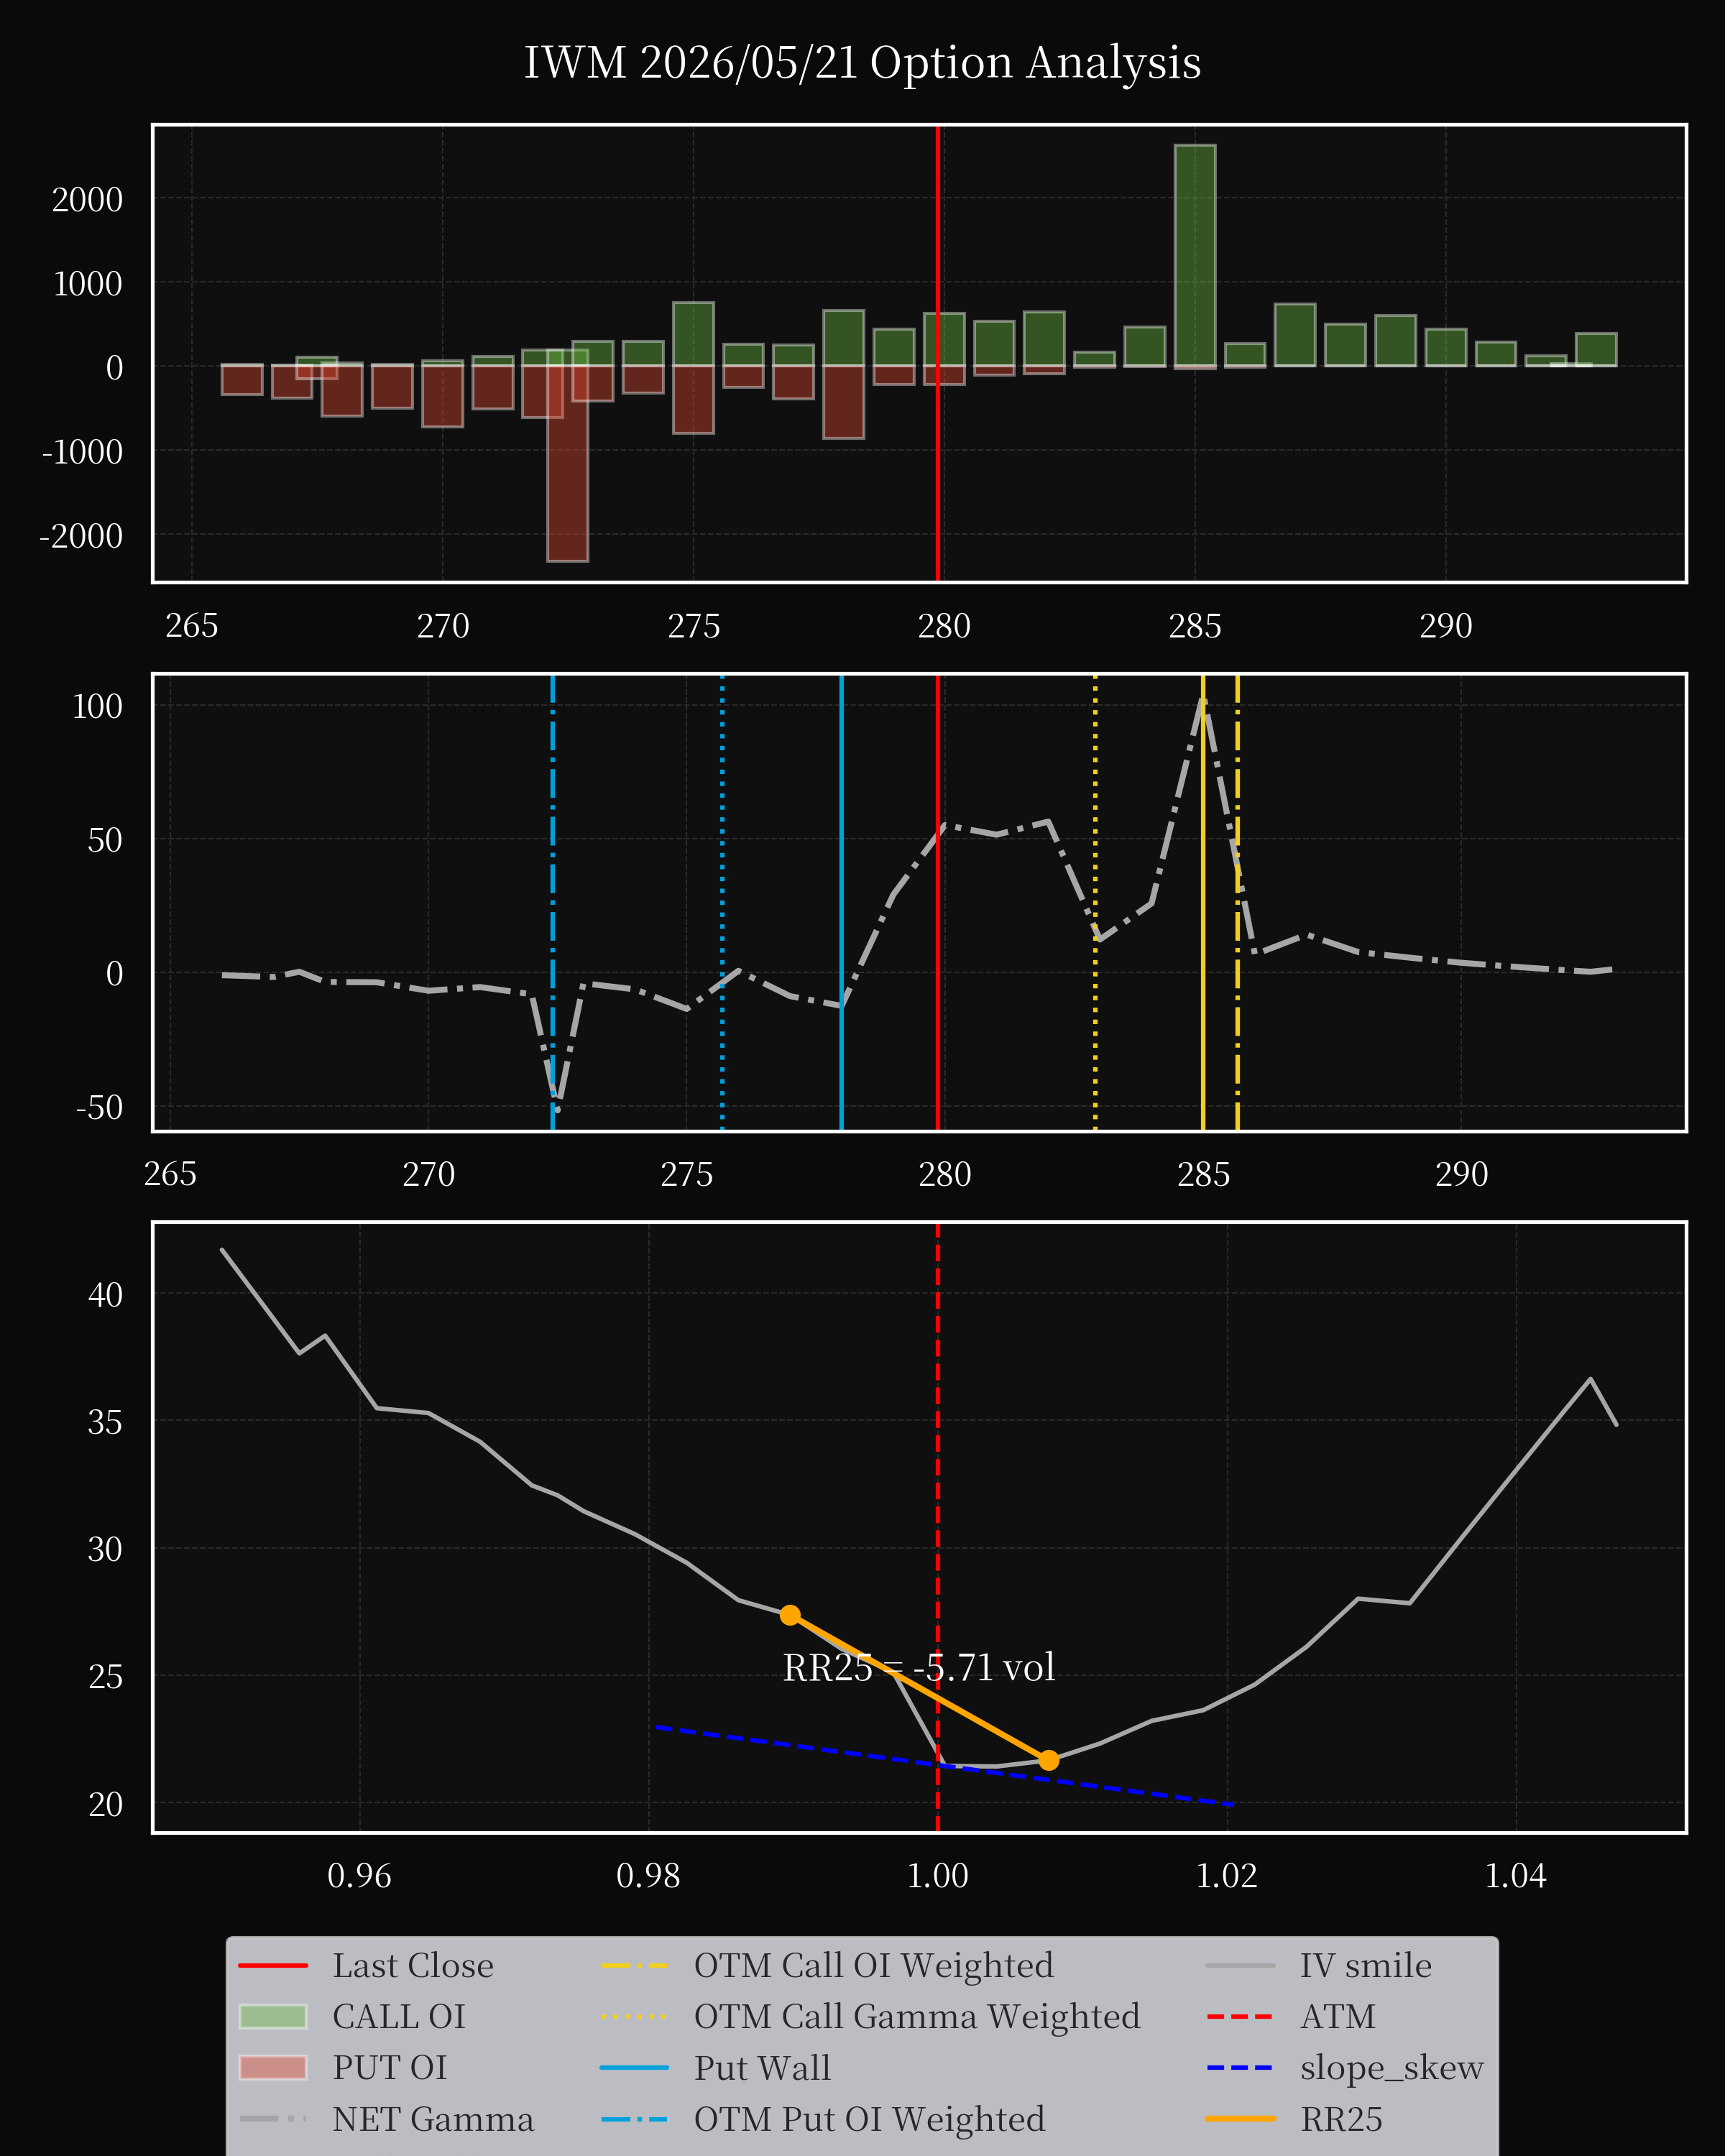Screen dimensions: 1725x2156
Task: Click the slope_skew legend label
Action: tap(1392, 2068)
